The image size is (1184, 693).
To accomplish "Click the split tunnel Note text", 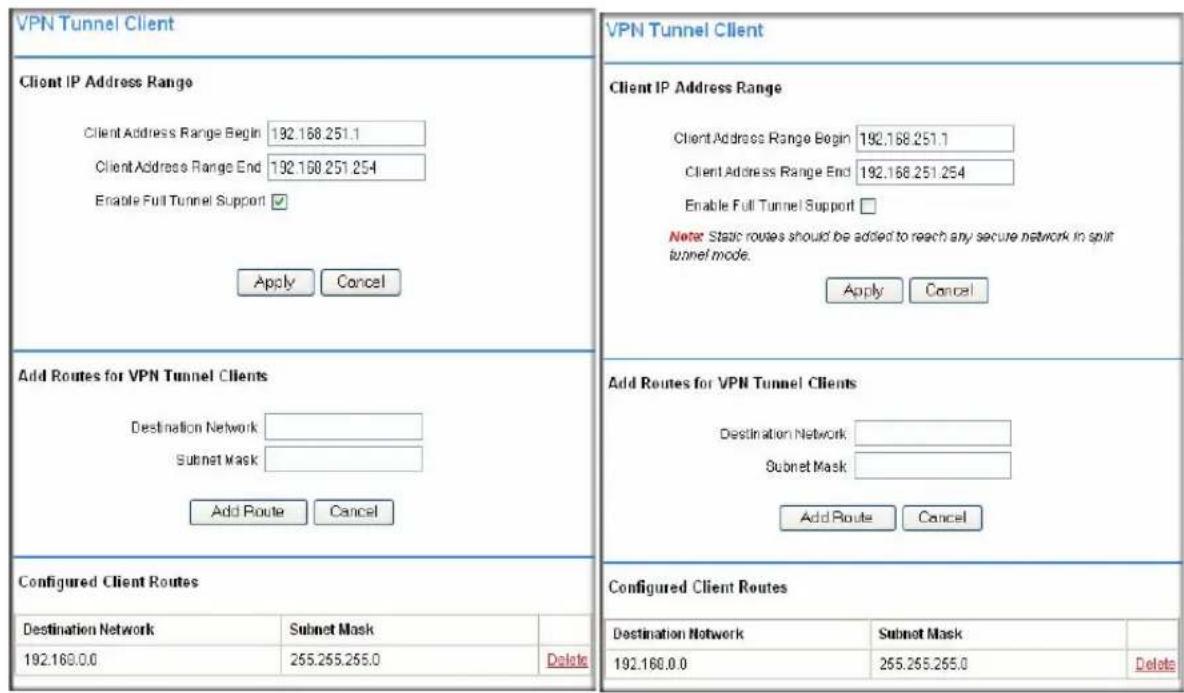I will [891, 245].
